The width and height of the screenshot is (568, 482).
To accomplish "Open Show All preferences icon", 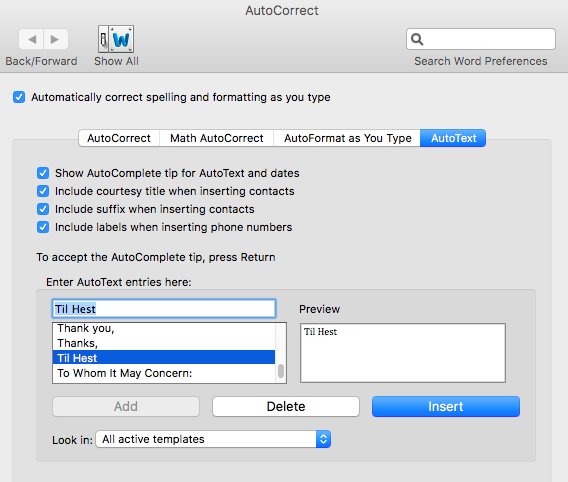I will point(116,39).
